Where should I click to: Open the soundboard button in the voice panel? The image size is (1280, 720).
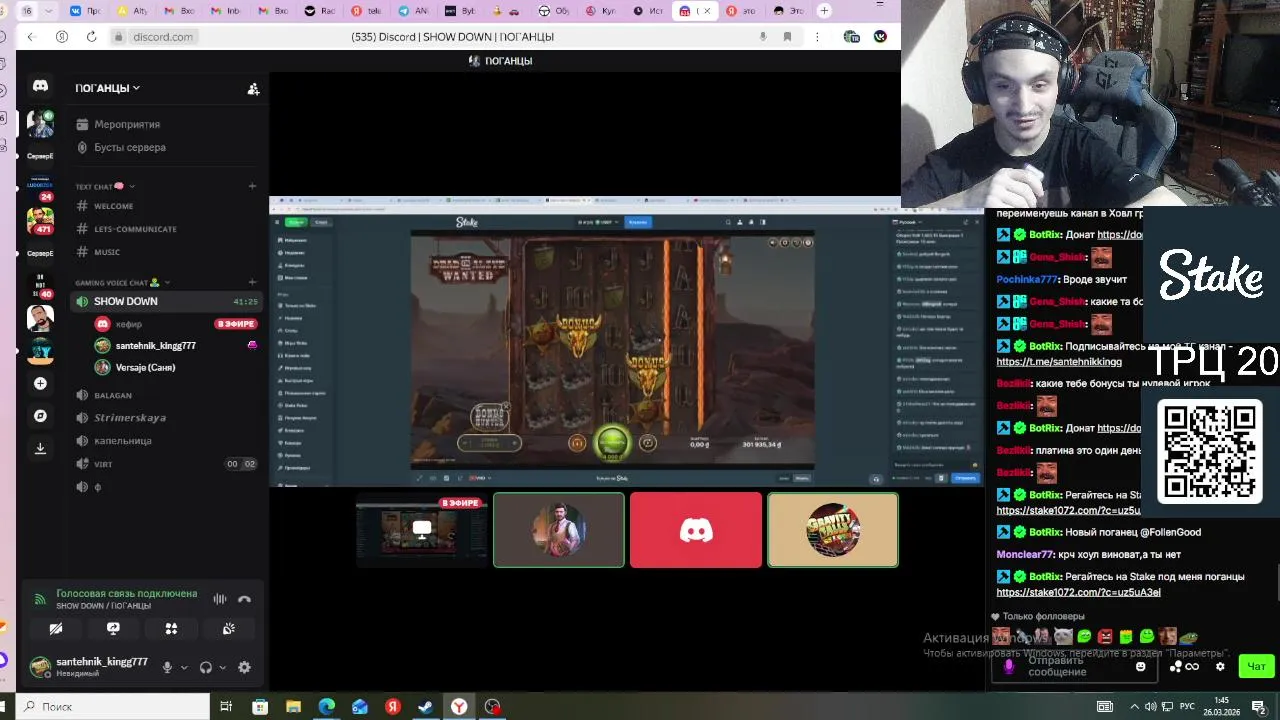(229, 628)
